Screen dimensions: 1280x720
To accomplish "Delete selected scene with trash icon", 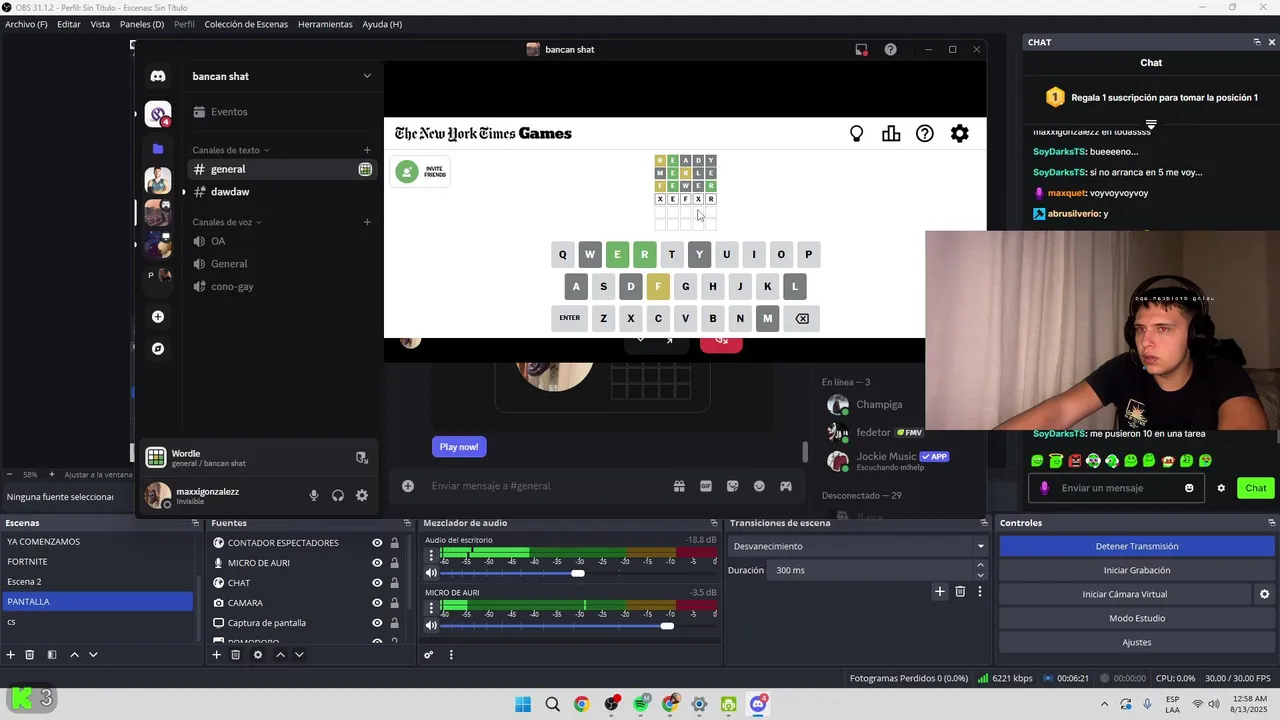I will [30, 655].
